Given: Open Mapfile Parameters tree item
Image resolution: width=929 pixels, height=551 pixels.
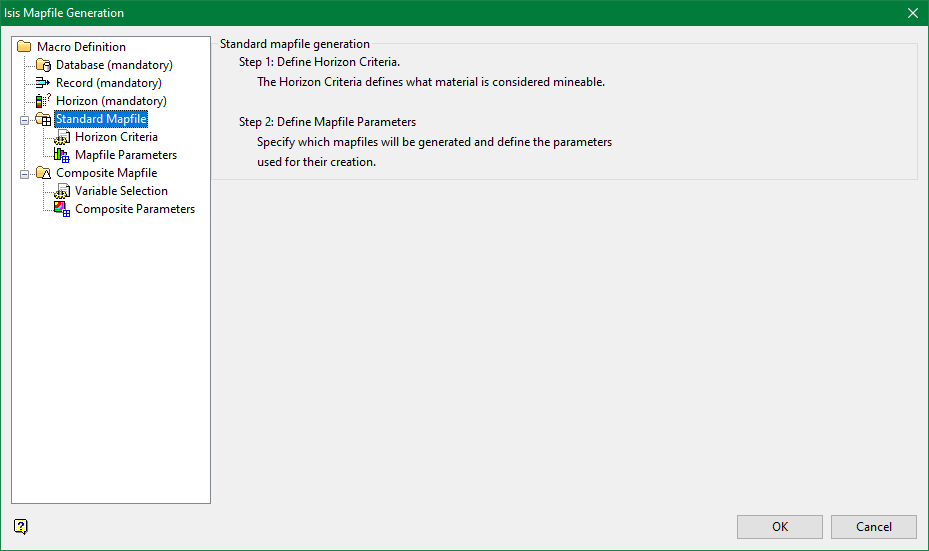Looking at the screenshot, I should (126, 155).
